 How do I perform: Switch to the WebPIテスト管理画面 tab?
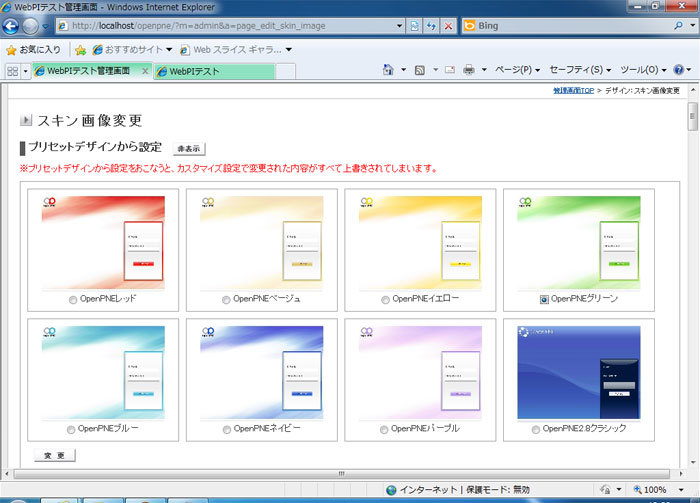point(88,71)
